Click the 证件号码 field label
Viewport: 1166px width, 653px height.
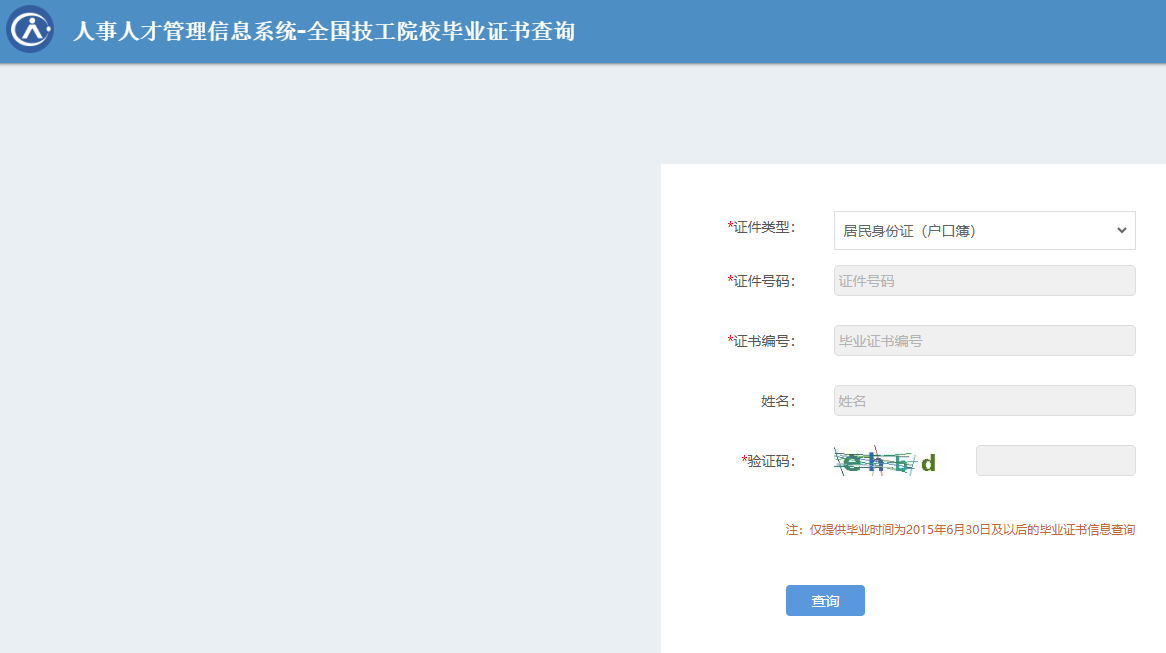764,281
